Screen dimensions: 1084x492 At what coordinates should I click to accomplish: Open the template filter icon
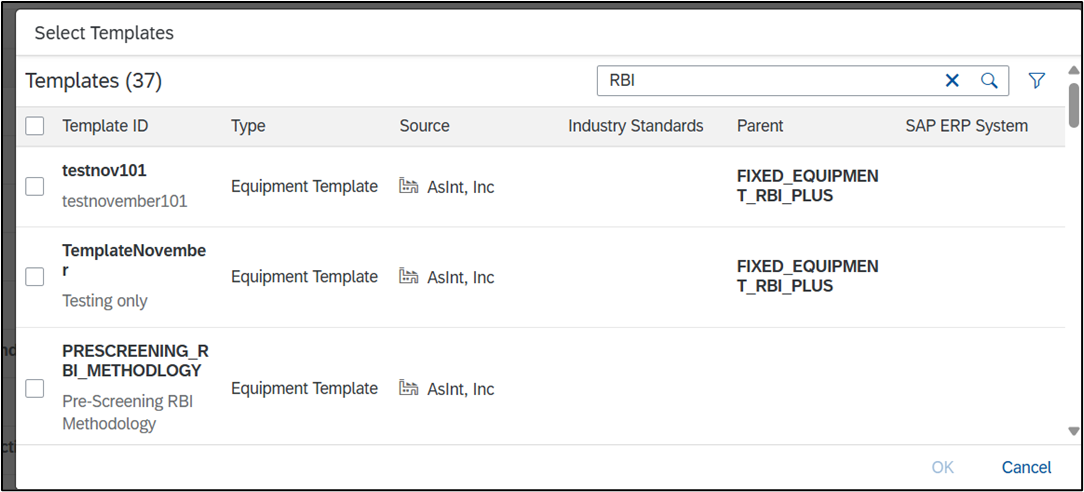pyautogui.click(x=1037, y=81)
